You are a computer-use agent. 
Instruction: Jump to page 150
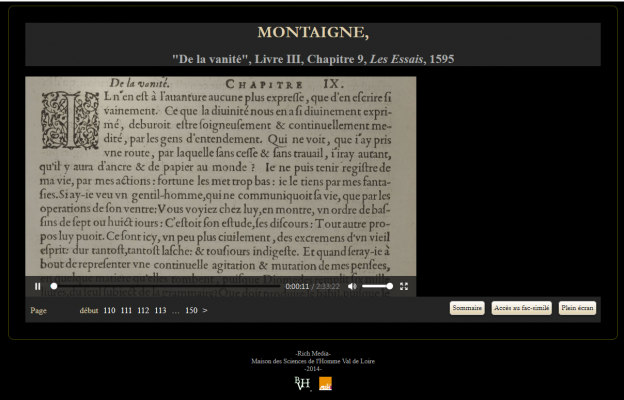(x=191, y=310)
